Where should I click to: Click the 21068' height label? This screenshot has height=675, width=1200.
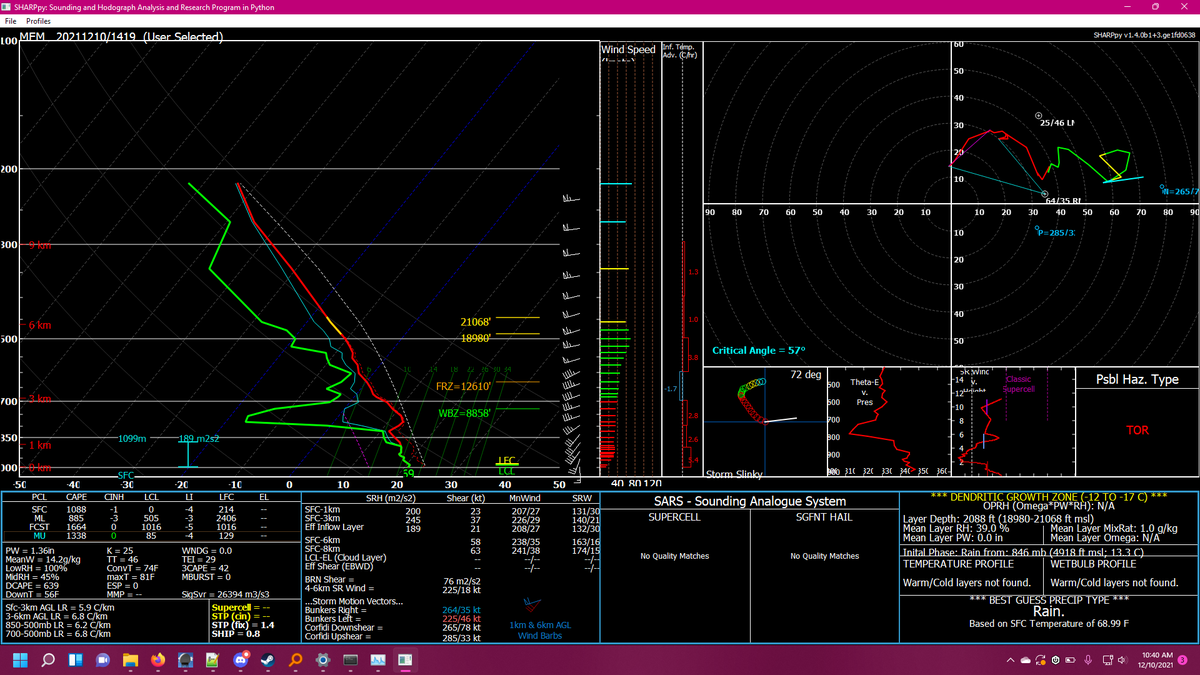pos(476,322)
